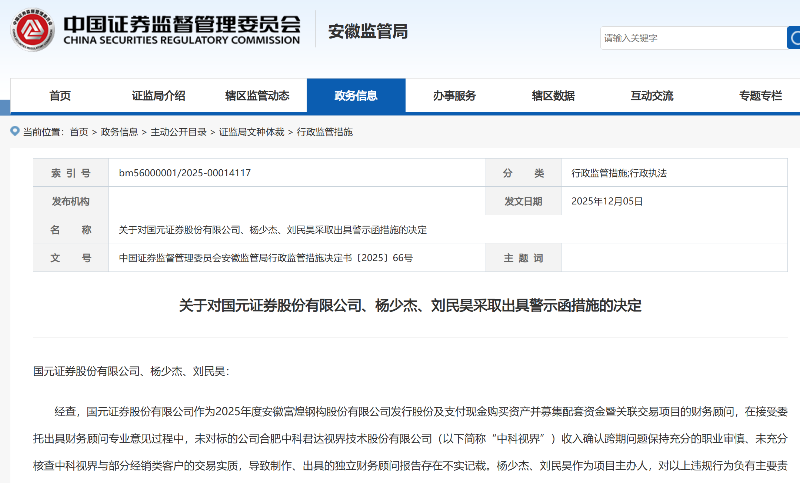Select the document number ending 〔2025〕66号
This screenshot has height=483, width=800.
point(266,258)
